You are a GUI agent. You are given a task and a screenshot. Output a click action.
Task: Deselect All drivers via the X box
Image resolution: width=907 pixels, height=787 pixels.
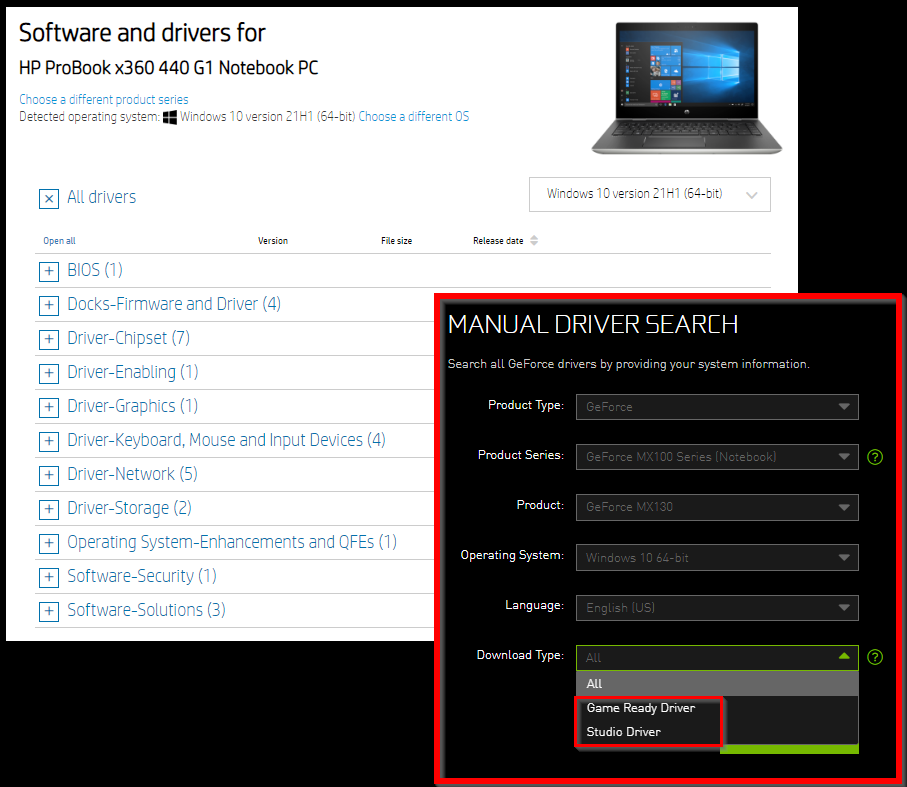[x=49, y=198]
